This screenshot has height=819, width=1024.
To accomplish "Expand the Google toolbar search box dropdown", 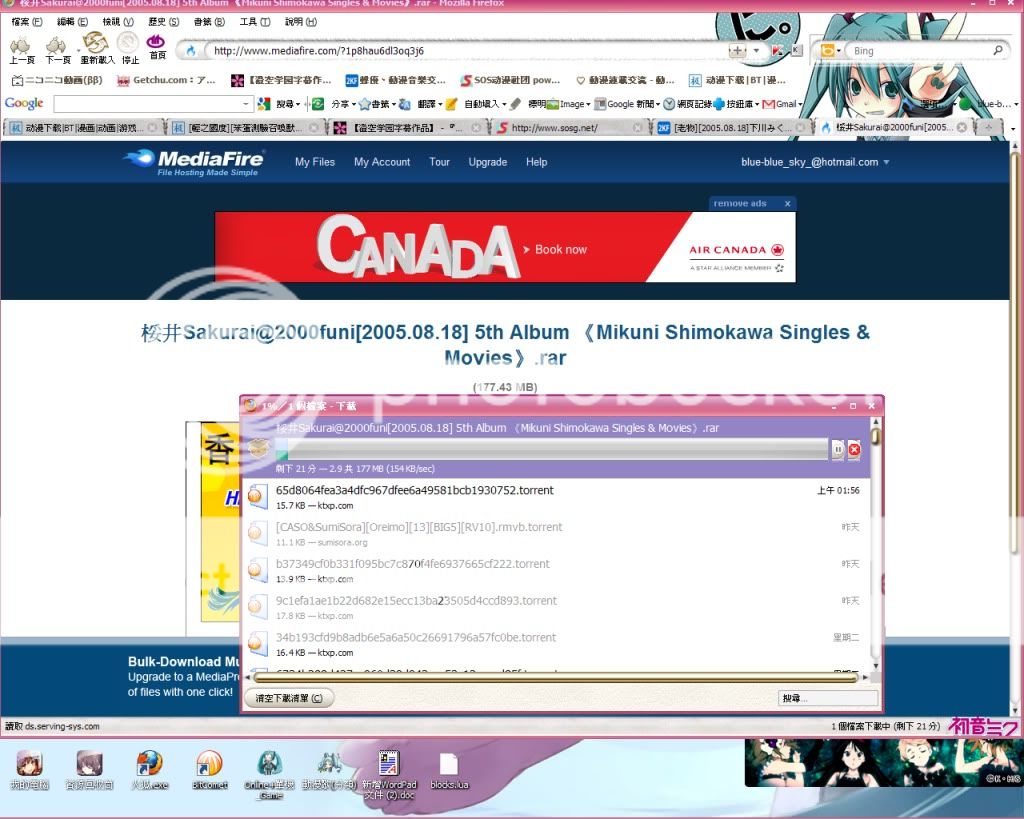I will [x=247, y=104].
